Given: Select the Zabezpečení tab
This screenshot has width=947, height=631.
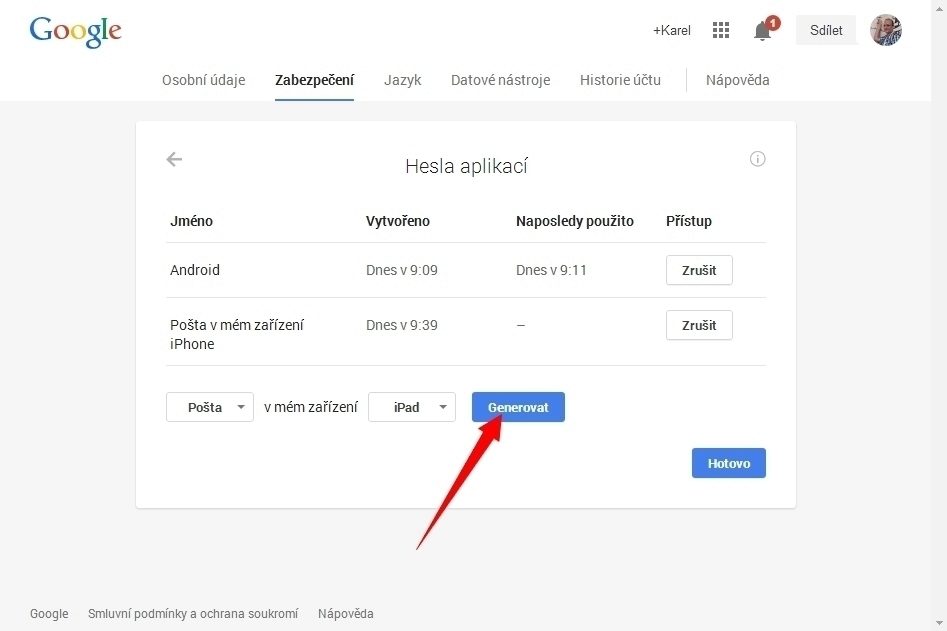Looking at the screenshot, I should (x=314, y=80).
